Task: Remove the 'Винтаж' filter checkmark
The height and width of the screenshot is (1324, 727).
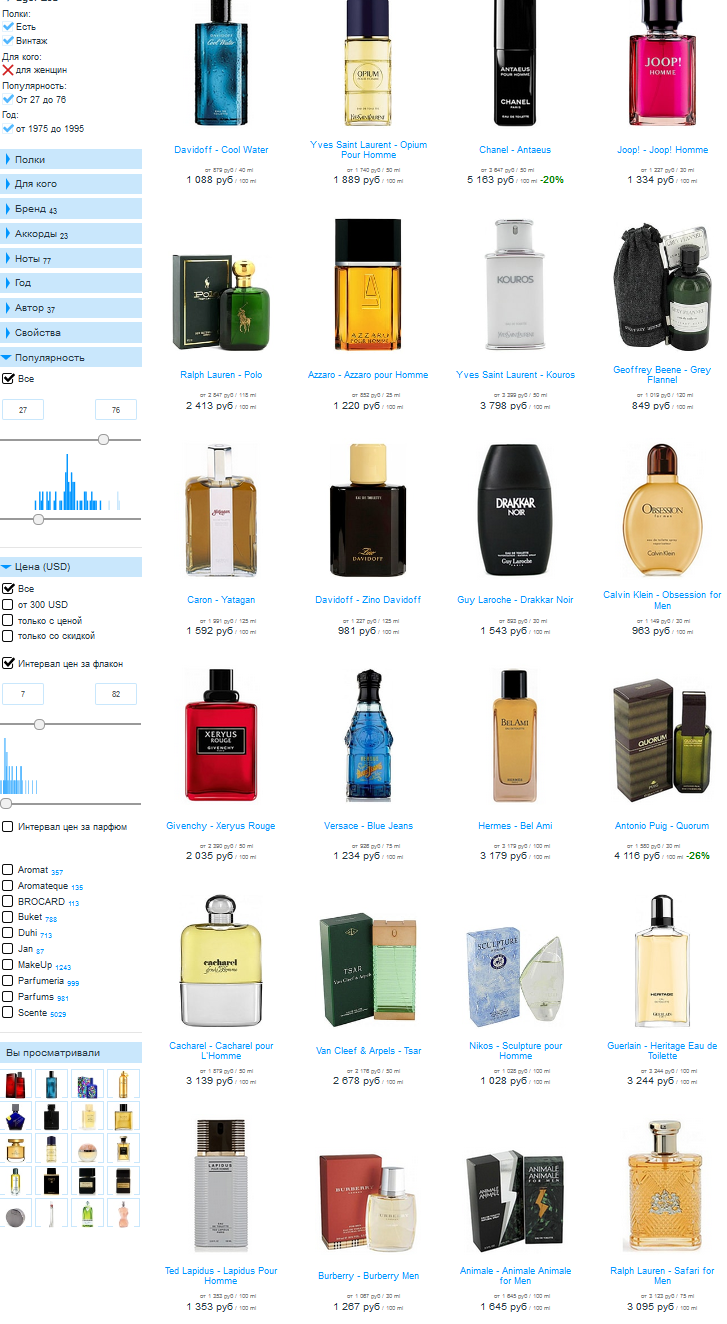Action: pyautogui.click(x=8, y=41)
